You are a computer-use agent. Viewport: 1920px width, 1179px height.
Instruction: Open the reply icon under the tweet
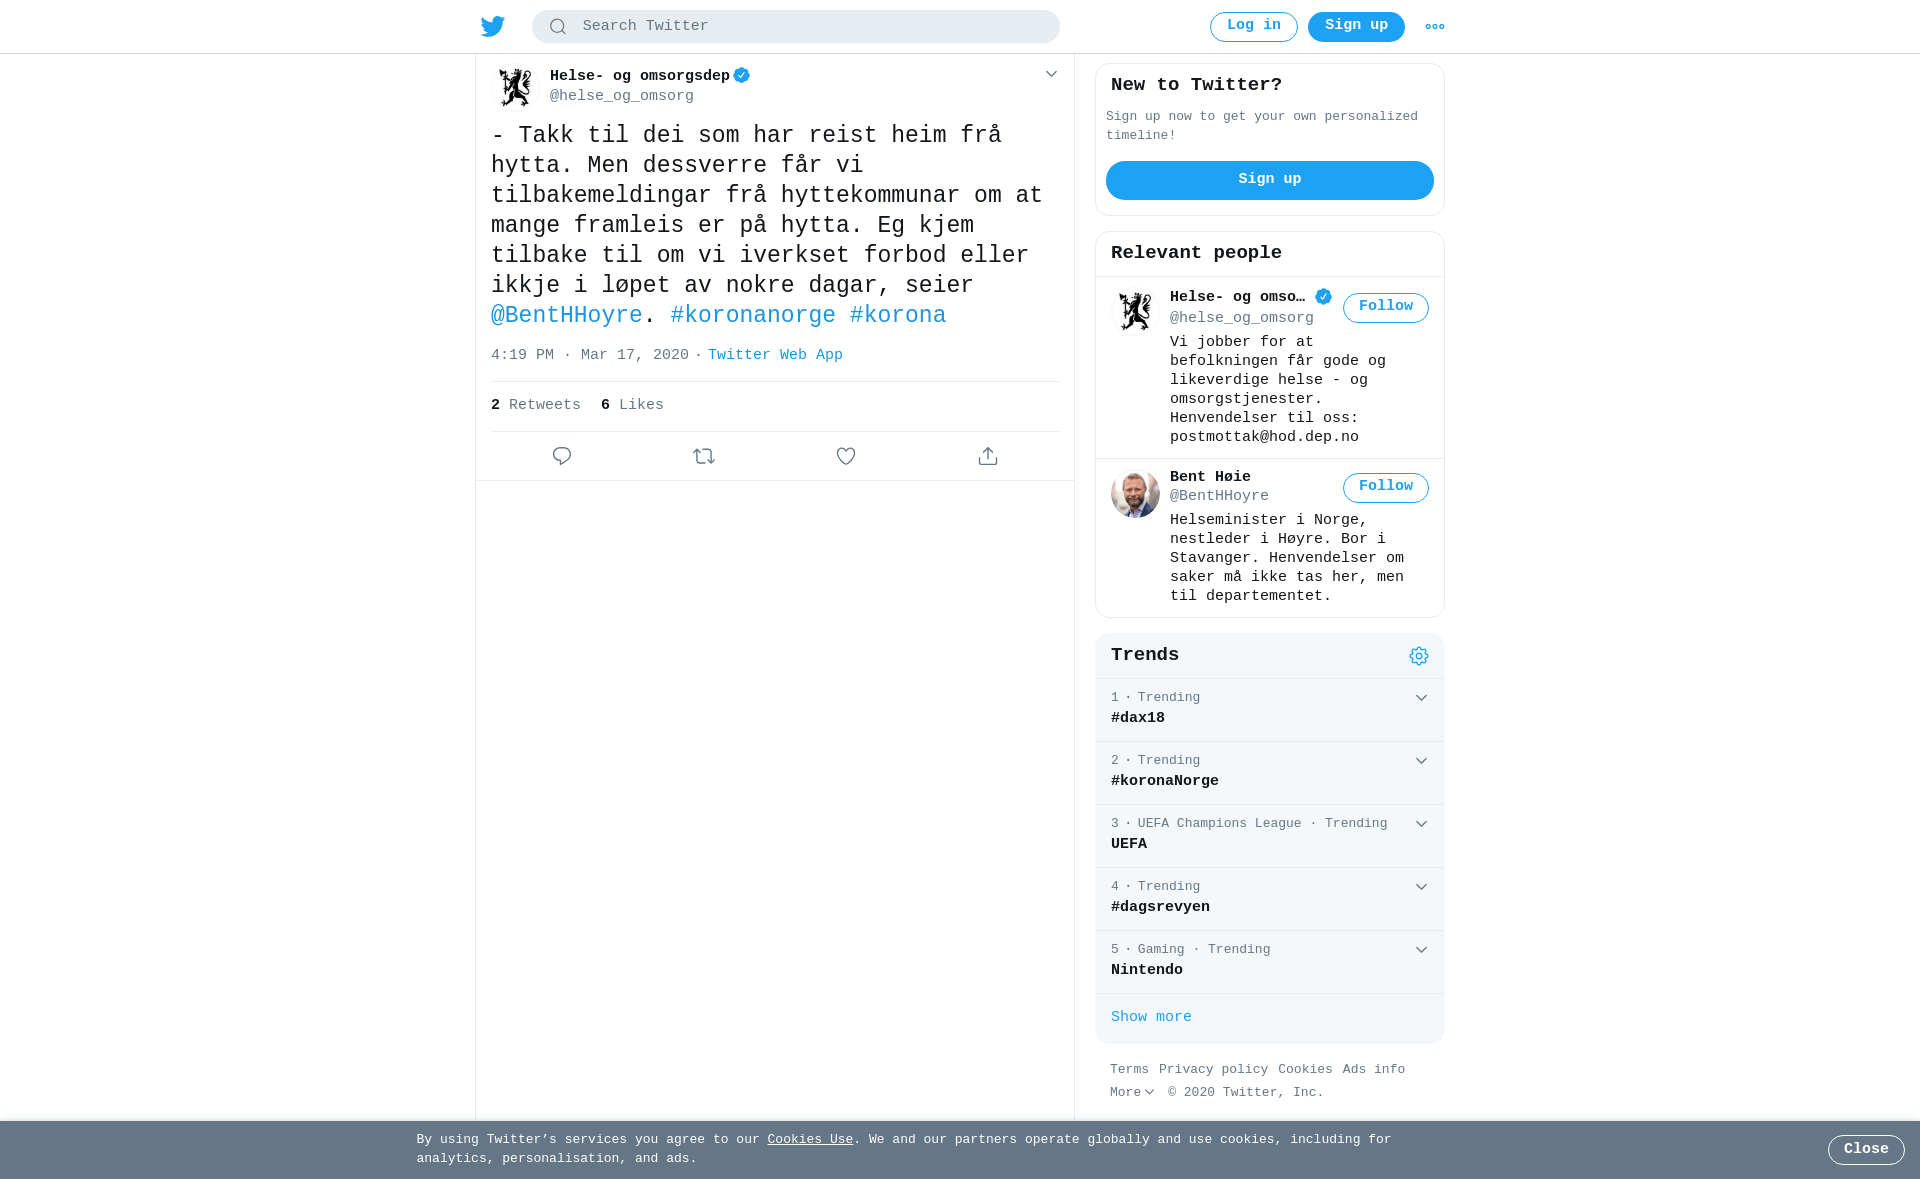point(562,456)
